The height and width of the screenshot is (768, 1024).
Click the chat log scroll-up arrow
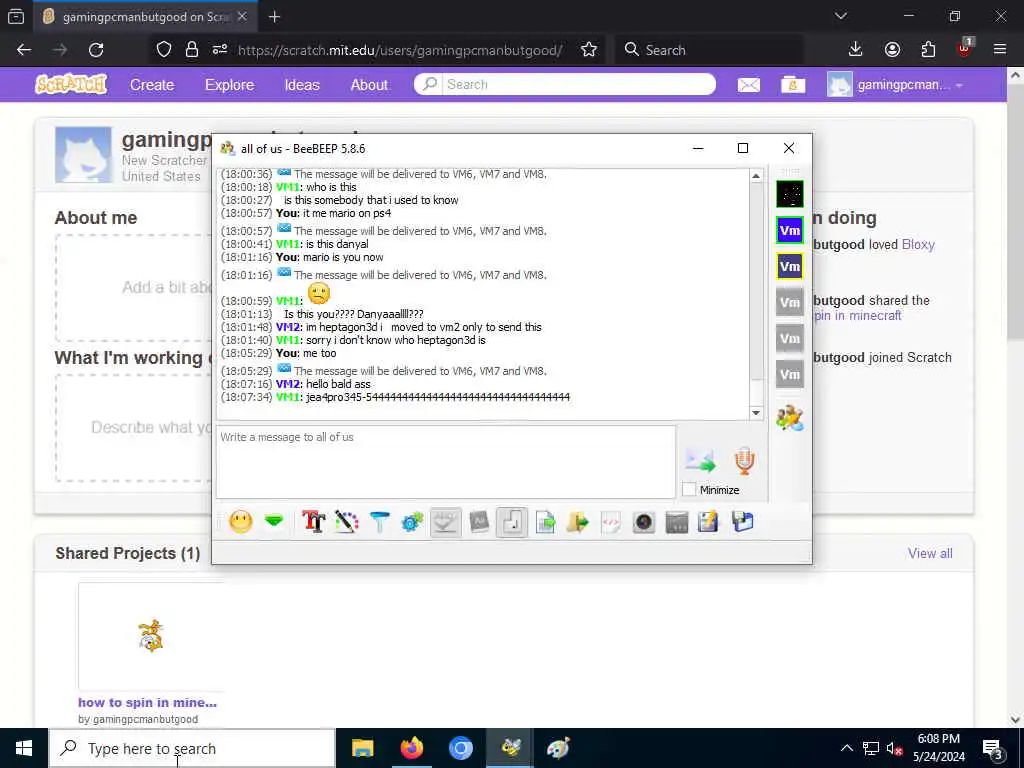(x=756, y=176)
